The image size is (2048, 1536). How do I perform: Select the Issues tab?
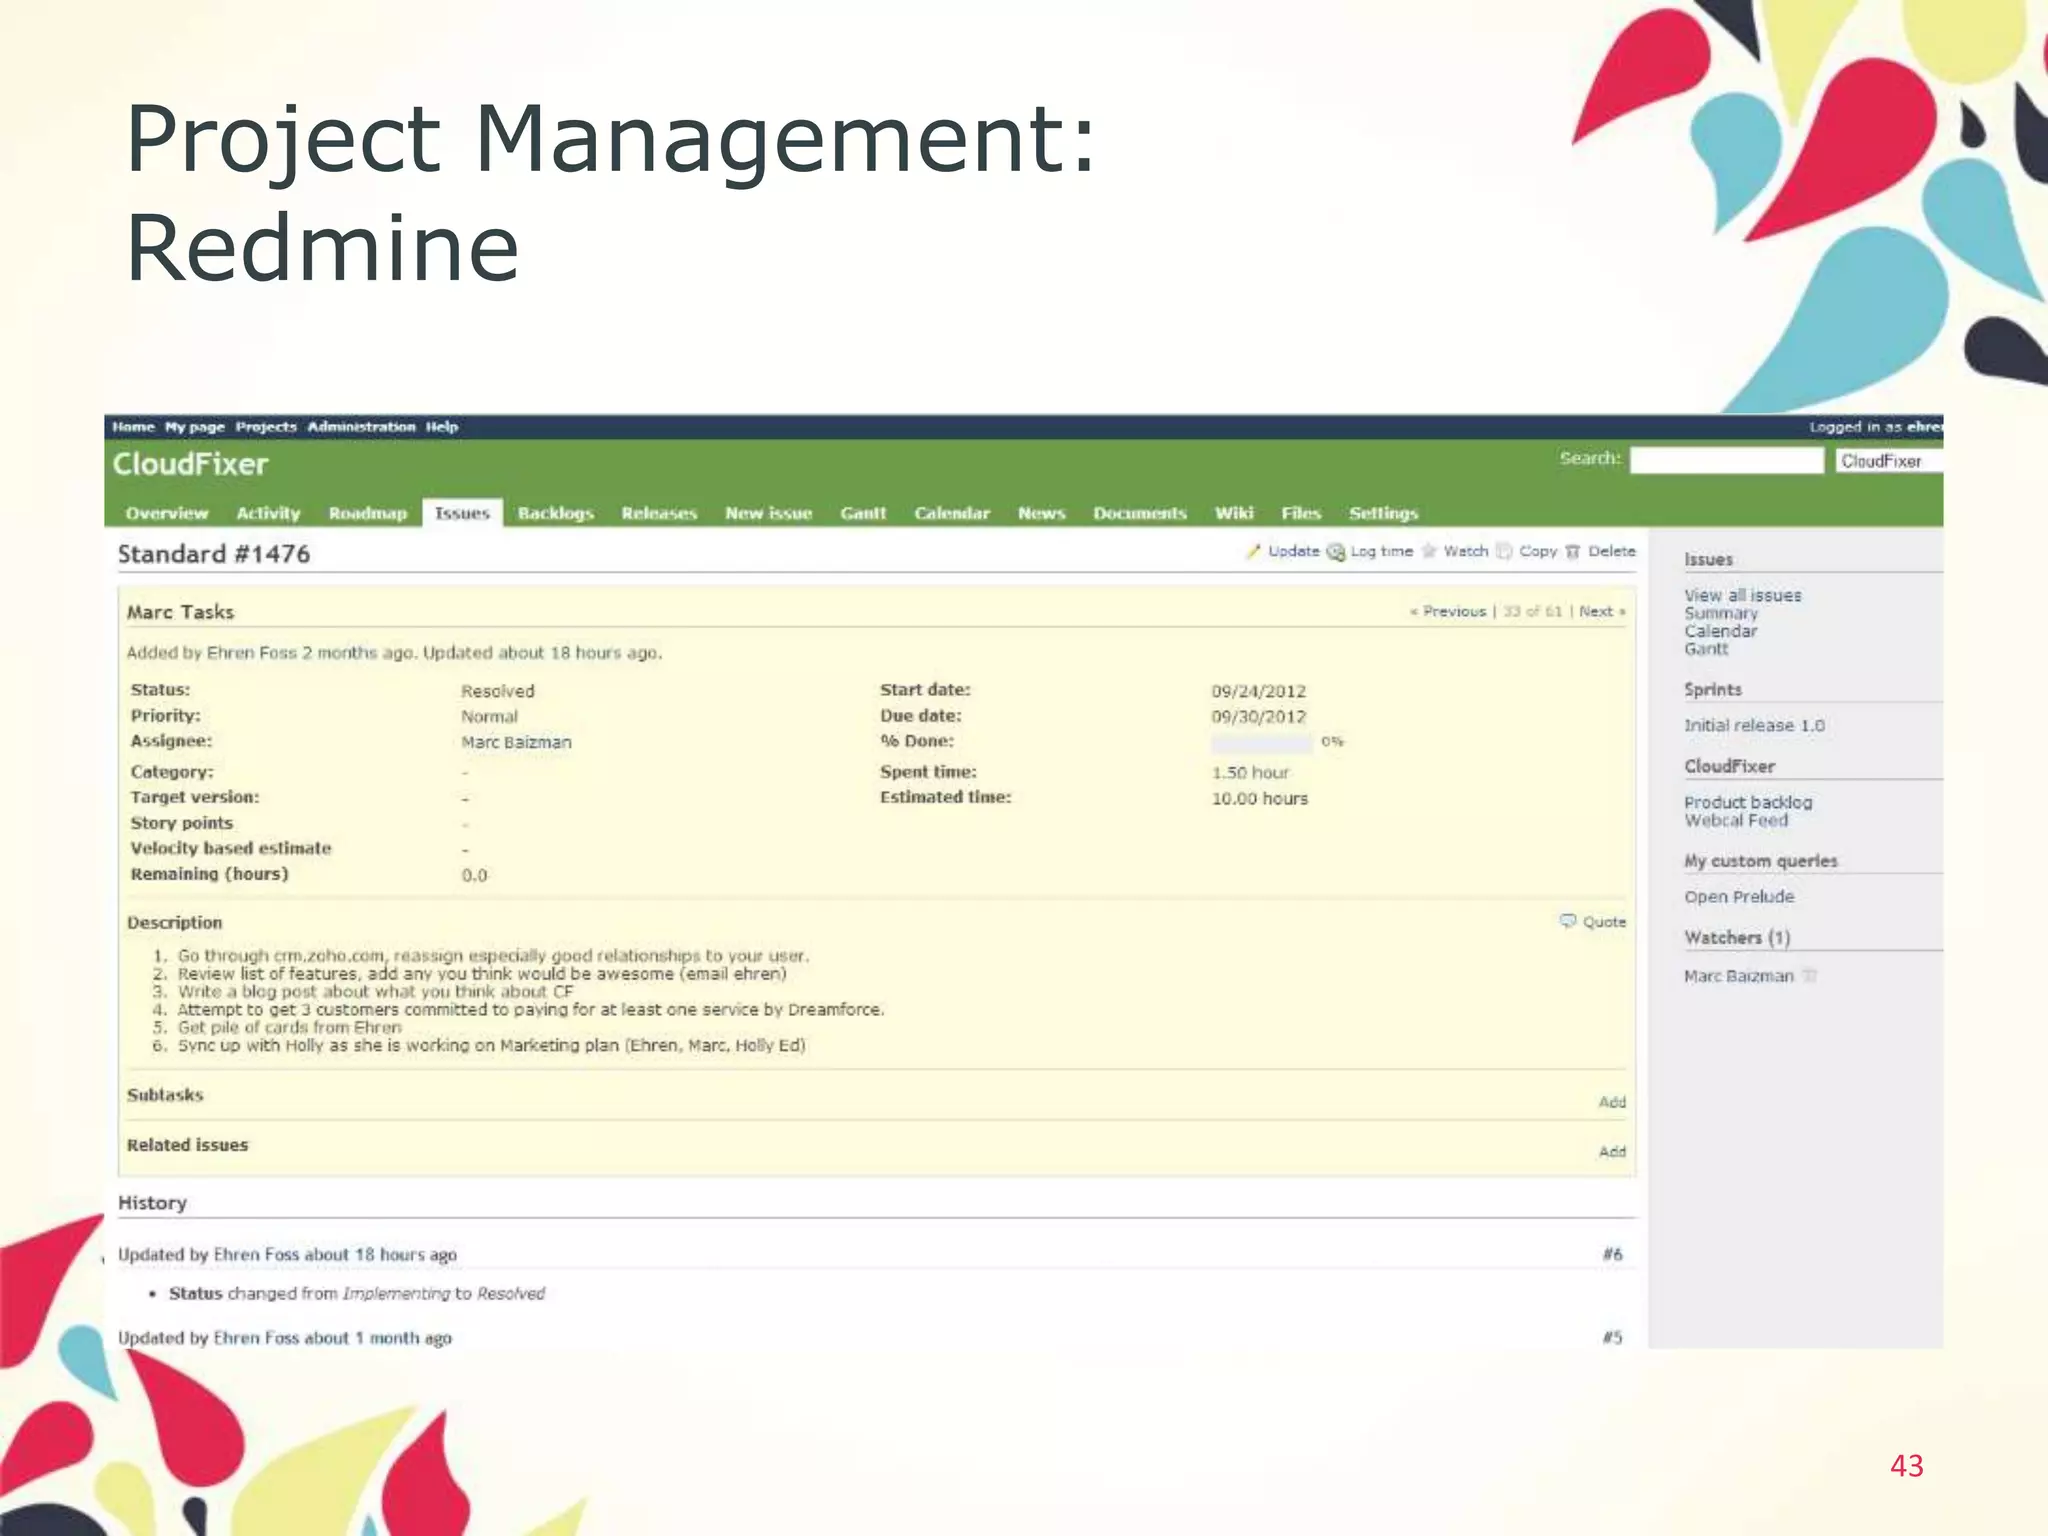click(x=462, y=513)
